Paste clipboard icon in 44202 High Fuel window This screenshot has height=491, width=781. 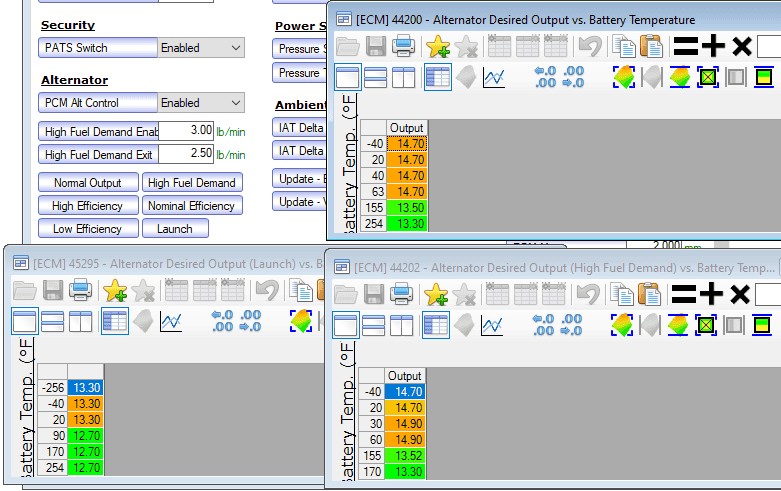(650, 294)
